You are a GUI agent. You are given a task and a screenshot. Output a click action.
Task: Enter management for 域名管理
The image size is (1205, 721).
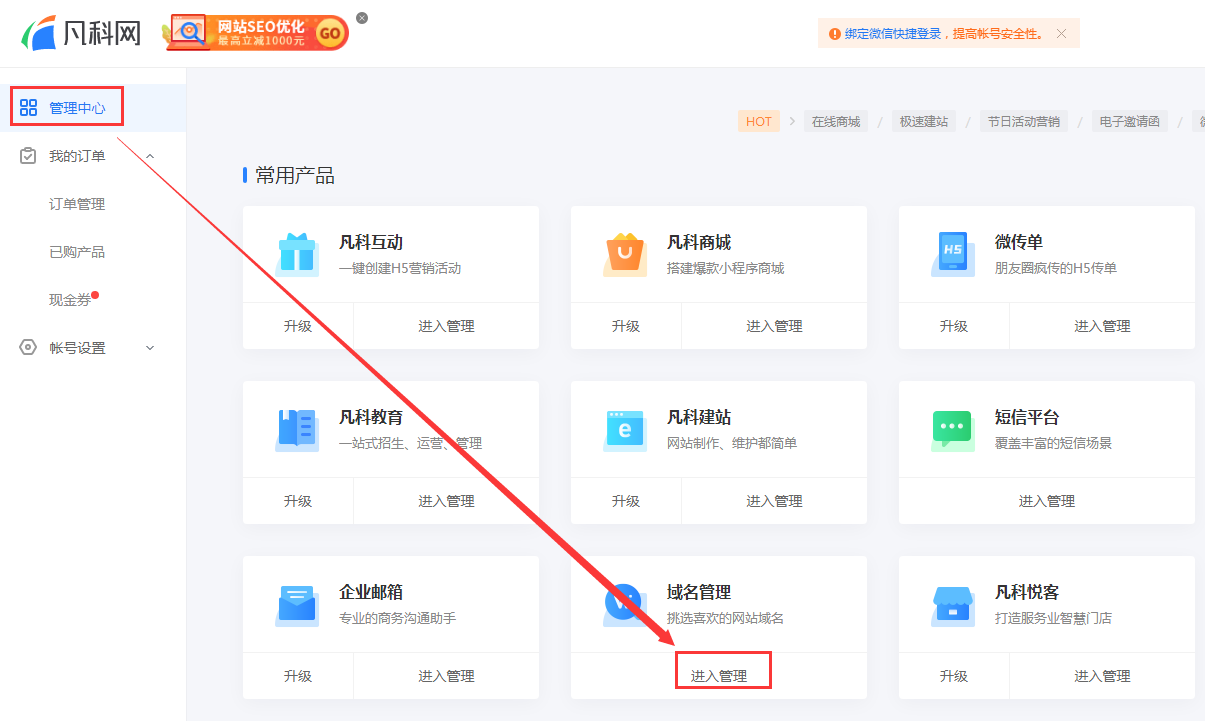719,676
